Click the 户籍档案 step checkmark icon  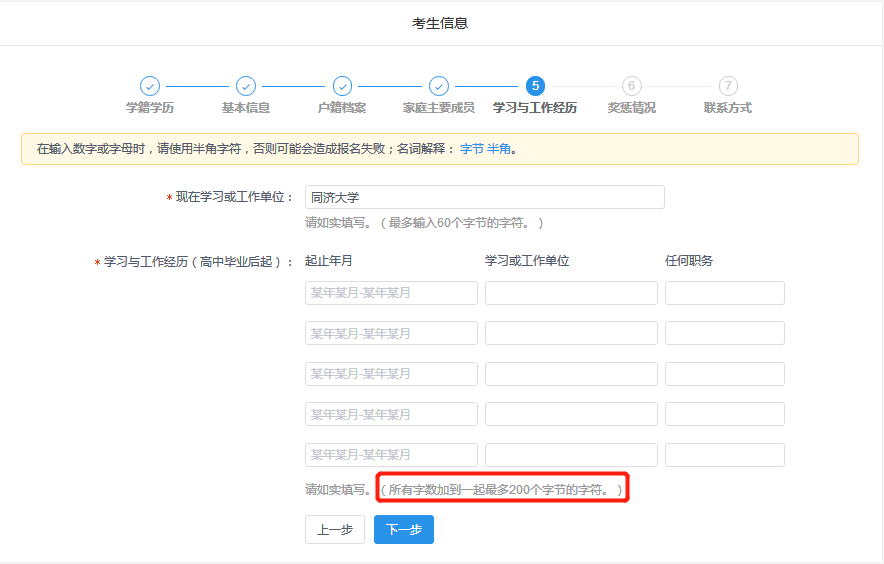pyautogui.click(x=342, y=86)
